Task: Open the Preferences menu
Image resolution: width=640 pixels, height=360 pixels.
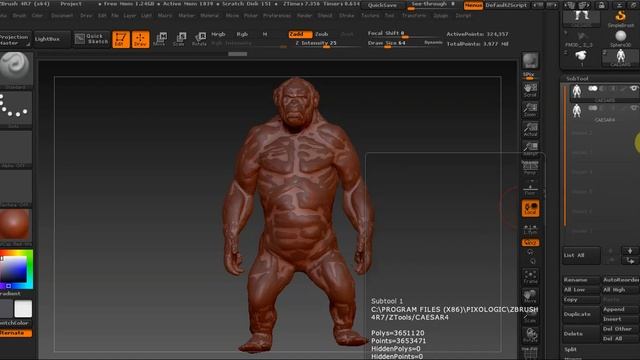Action: point(277,16)
